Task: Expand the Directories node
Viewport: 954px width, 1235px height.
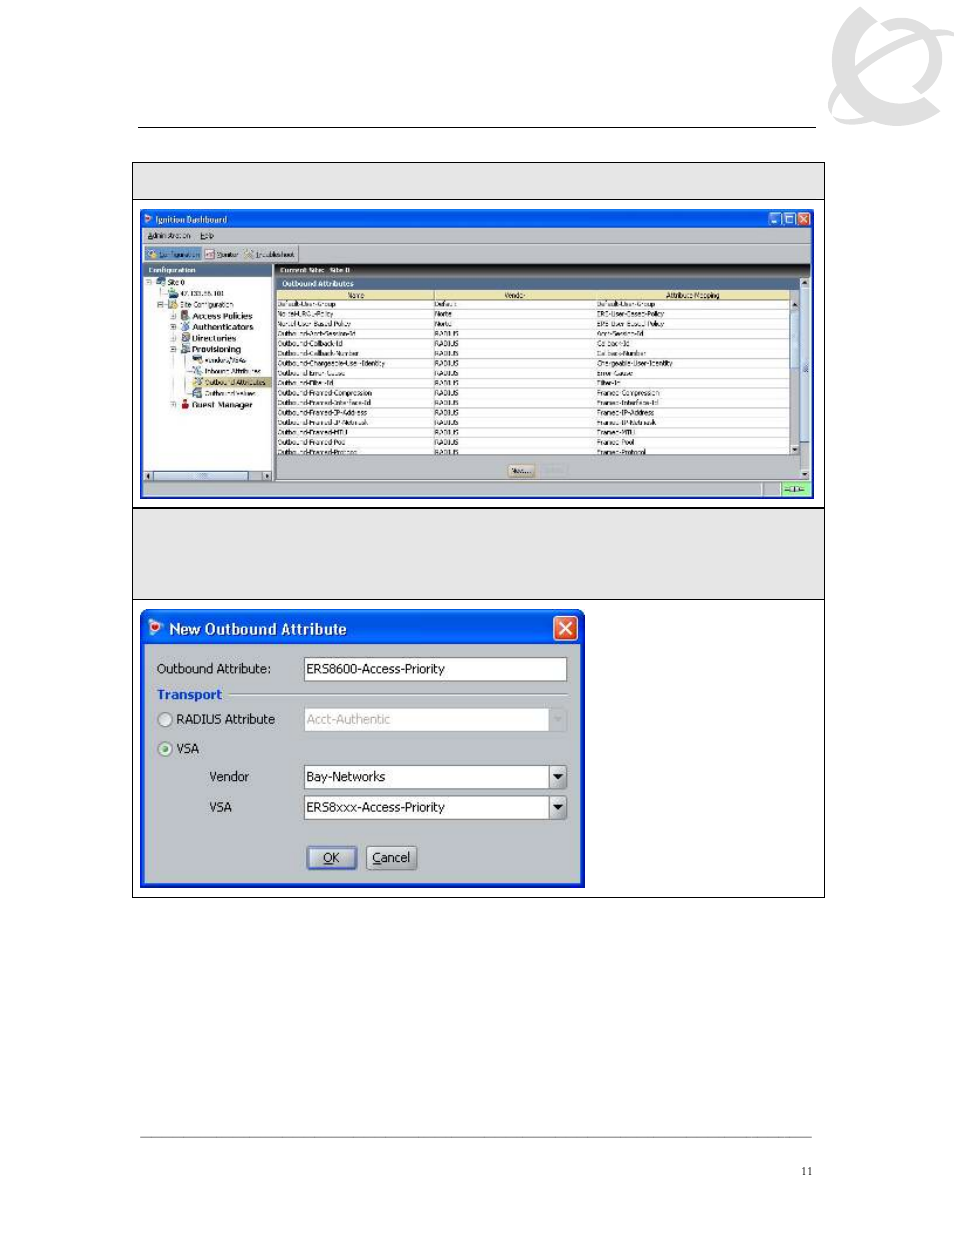Action: coord(173,338)
